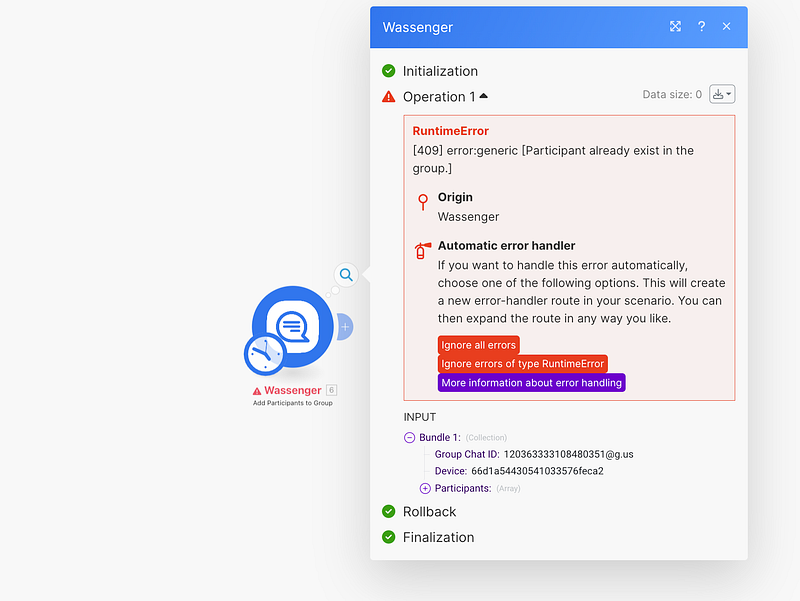
Task: Expand the Participants array
Action: pos(425,488)
